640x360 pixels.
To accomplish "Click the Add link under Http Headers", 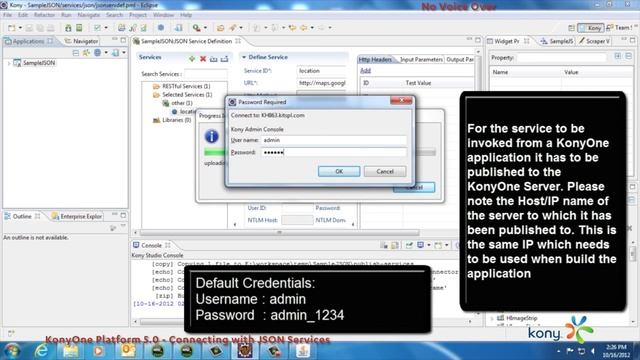I will click(365, 71).
